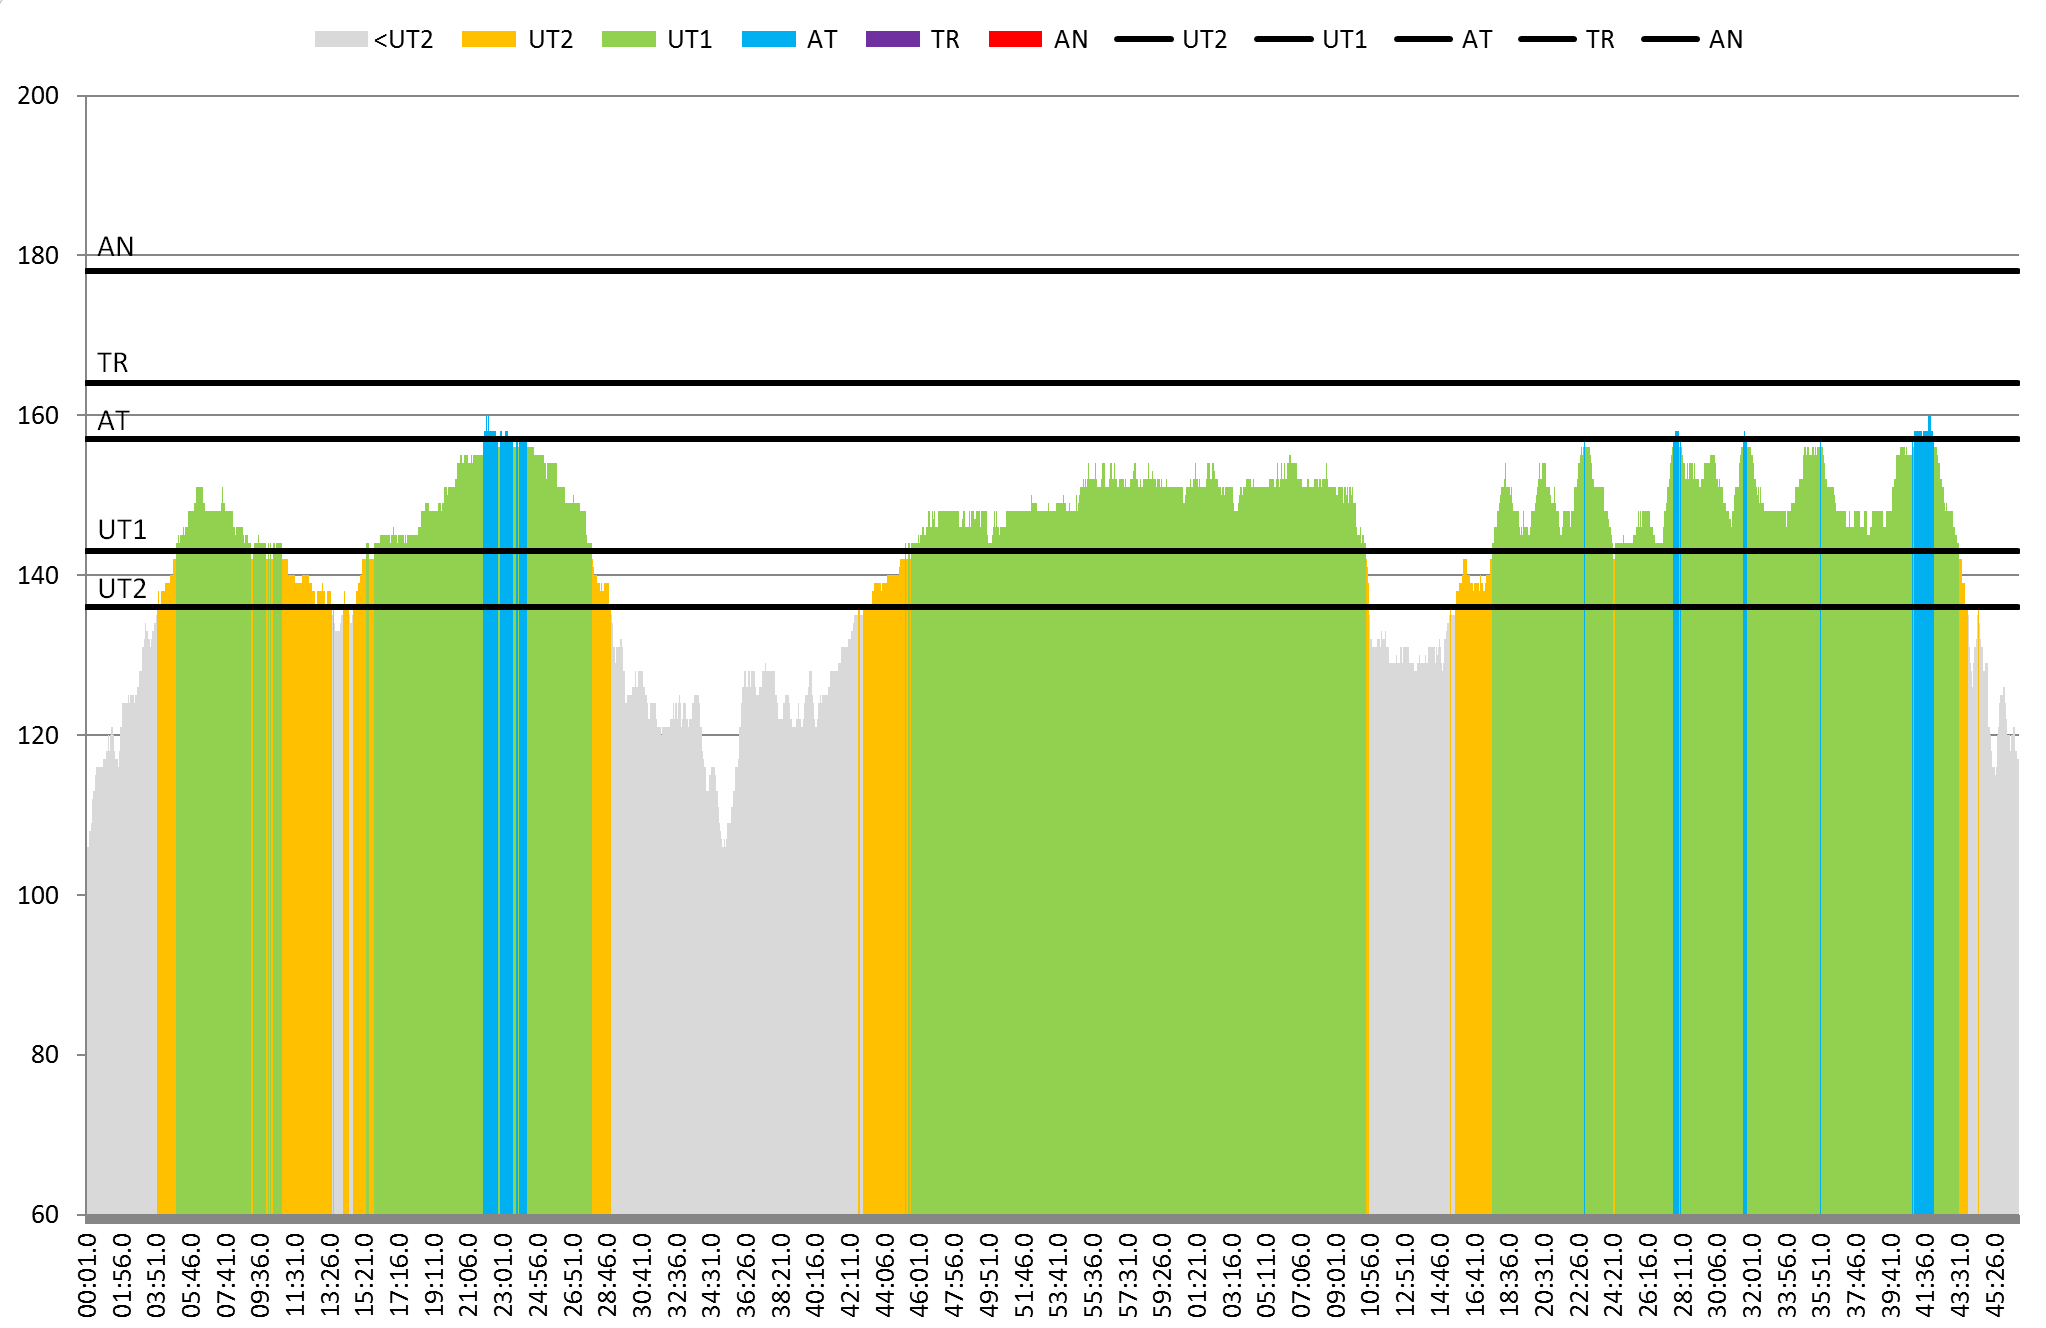This screenshot has width=2046, height=1328.
Task: Click the gray <UT2 legend swatch
Action: tap(341, 40)
